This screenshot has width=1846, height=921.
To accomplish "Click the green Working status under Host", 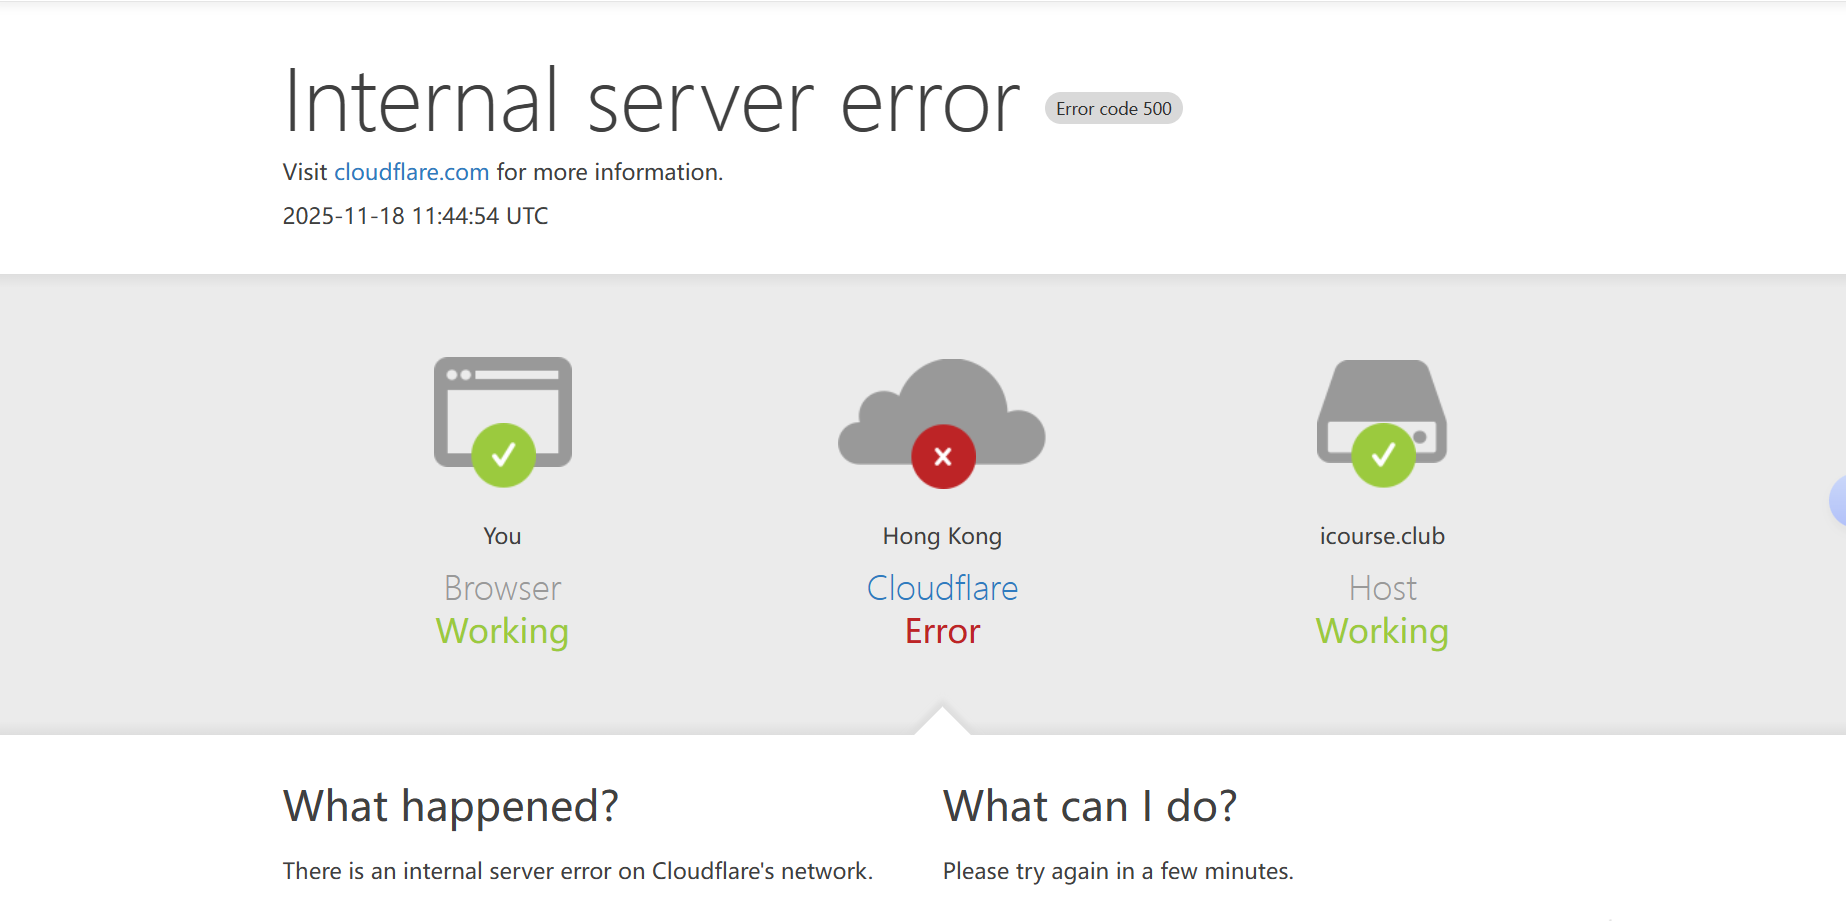I will coord(1382,632).
